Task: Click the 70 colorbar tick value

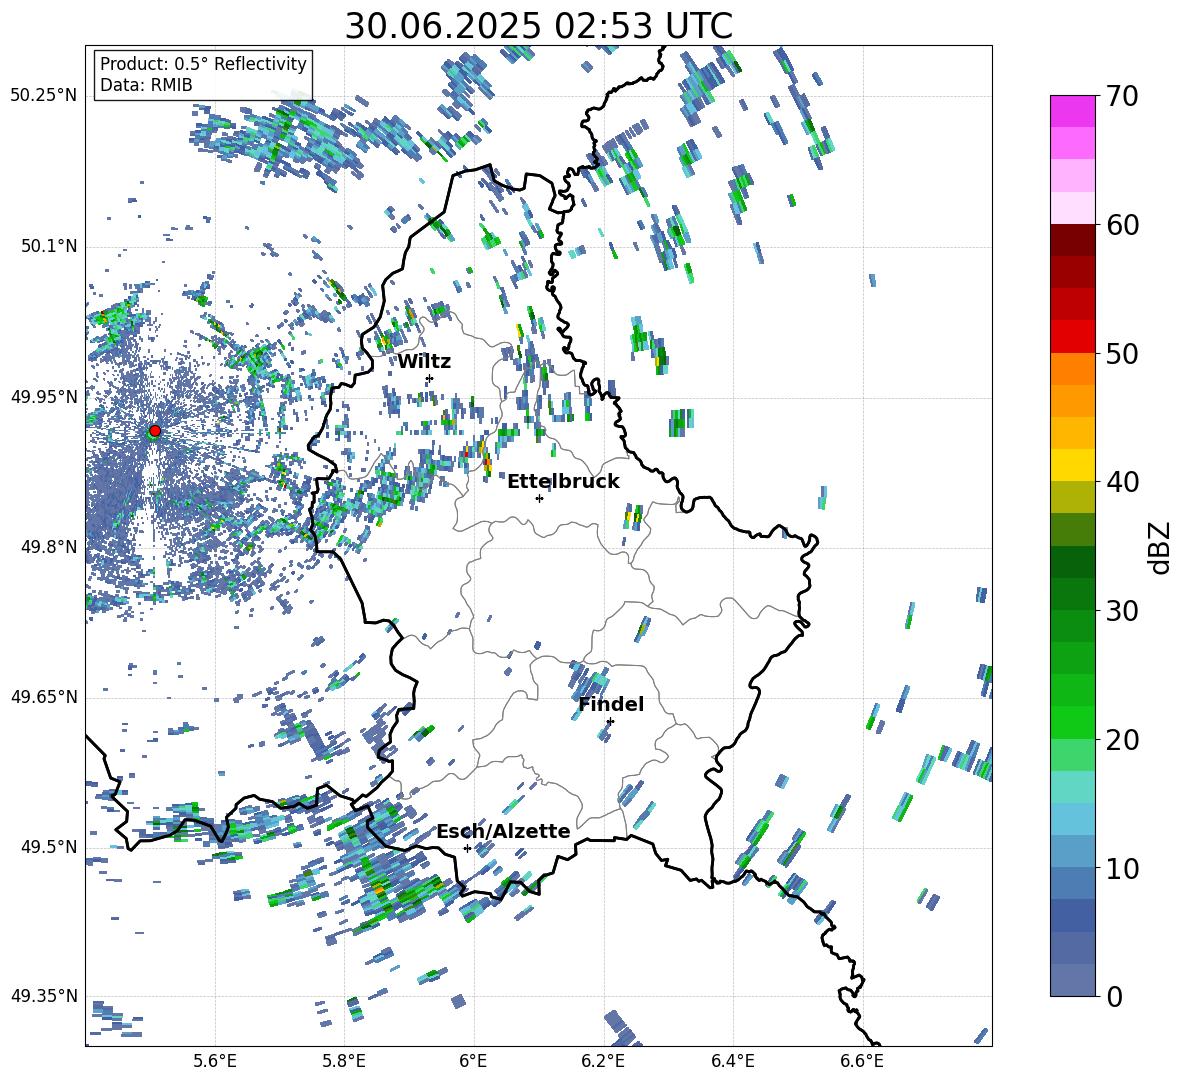Action: tap(1122, 96)
